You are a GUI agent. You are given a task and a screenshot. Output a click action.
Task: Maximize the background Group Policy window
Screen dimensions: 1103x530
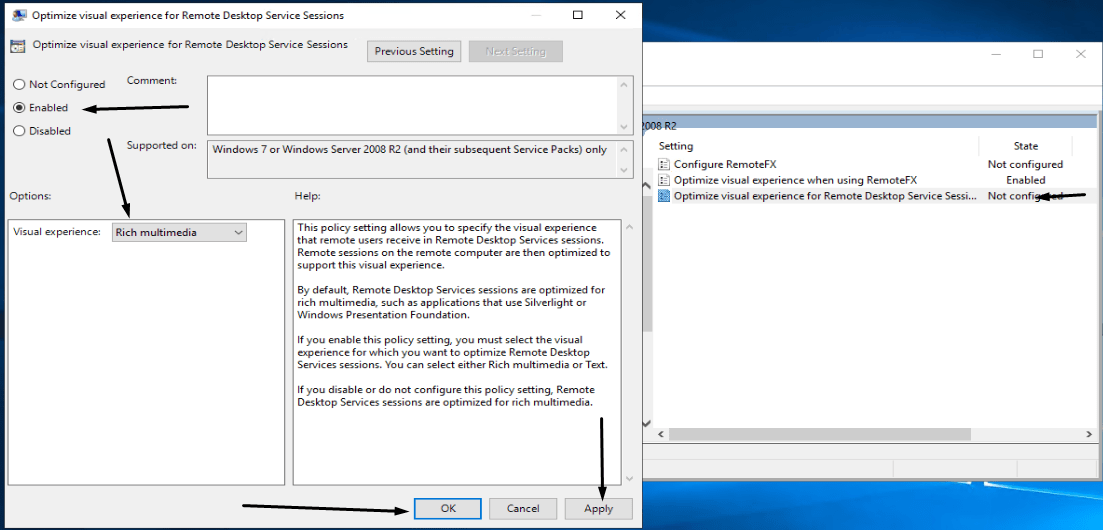point(1038,54)
